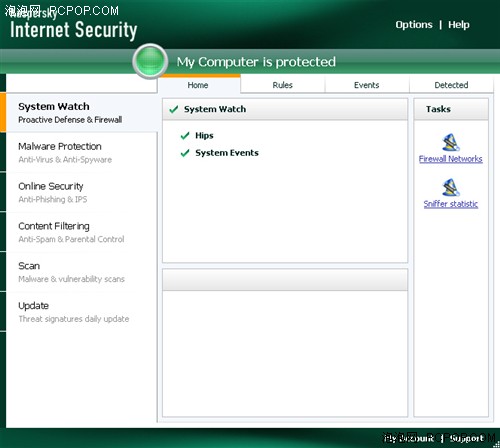
Task: Click the System Watch header checkmark
Action: tap(174, 109)
